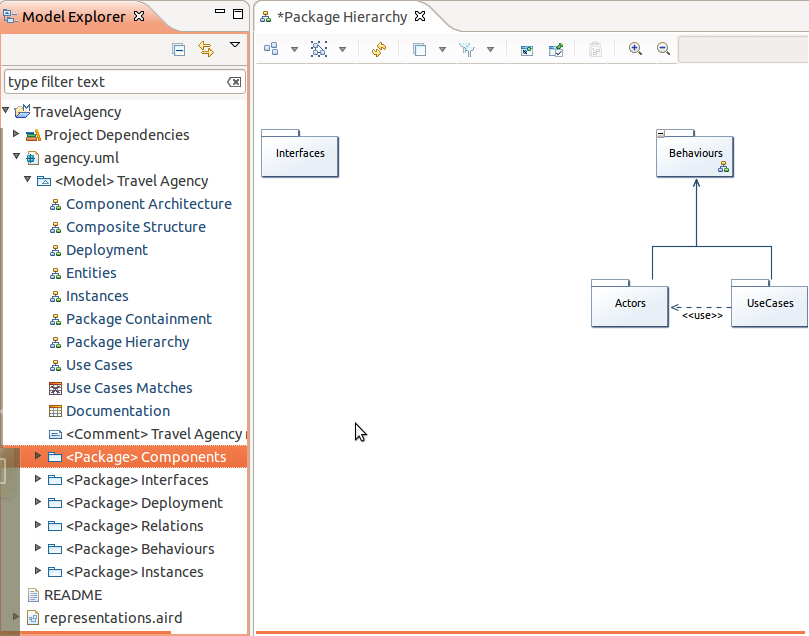Image resolution: width=809 pixels, height=636 pixels.
Task: Expand Project Dependencies node
Action: 16,134
